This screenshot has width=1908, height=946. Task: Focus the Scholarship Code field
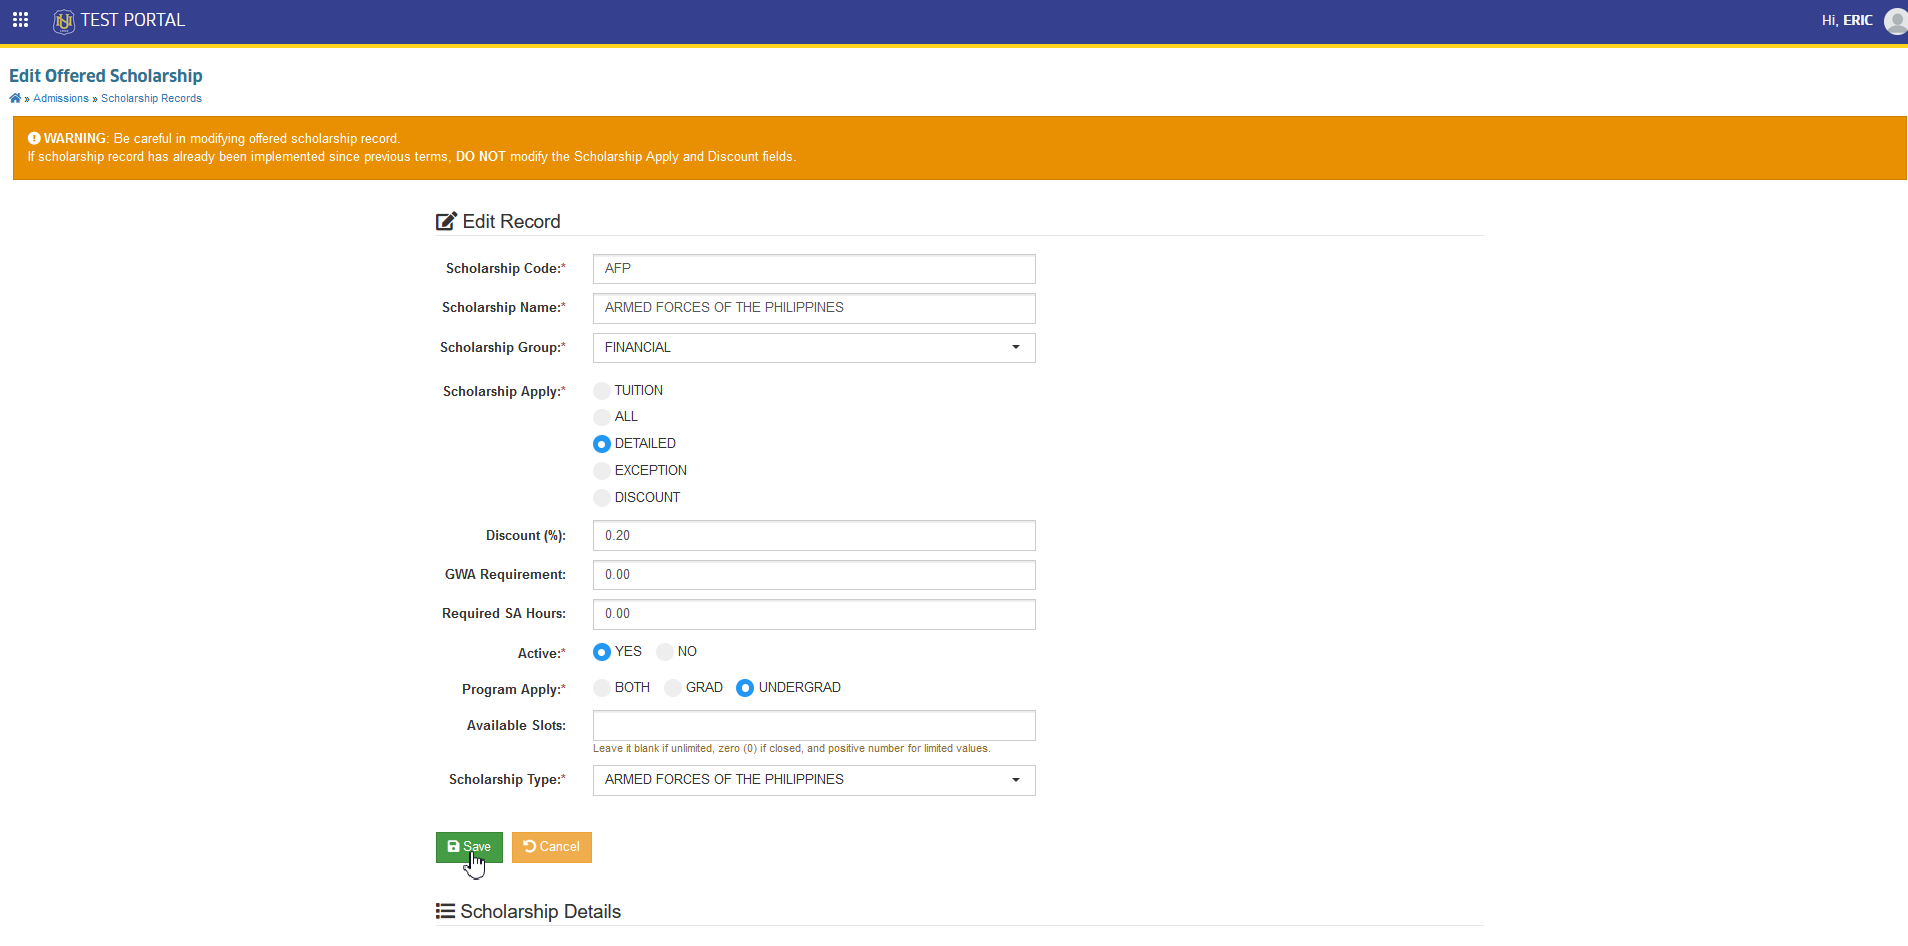point(814,269)
